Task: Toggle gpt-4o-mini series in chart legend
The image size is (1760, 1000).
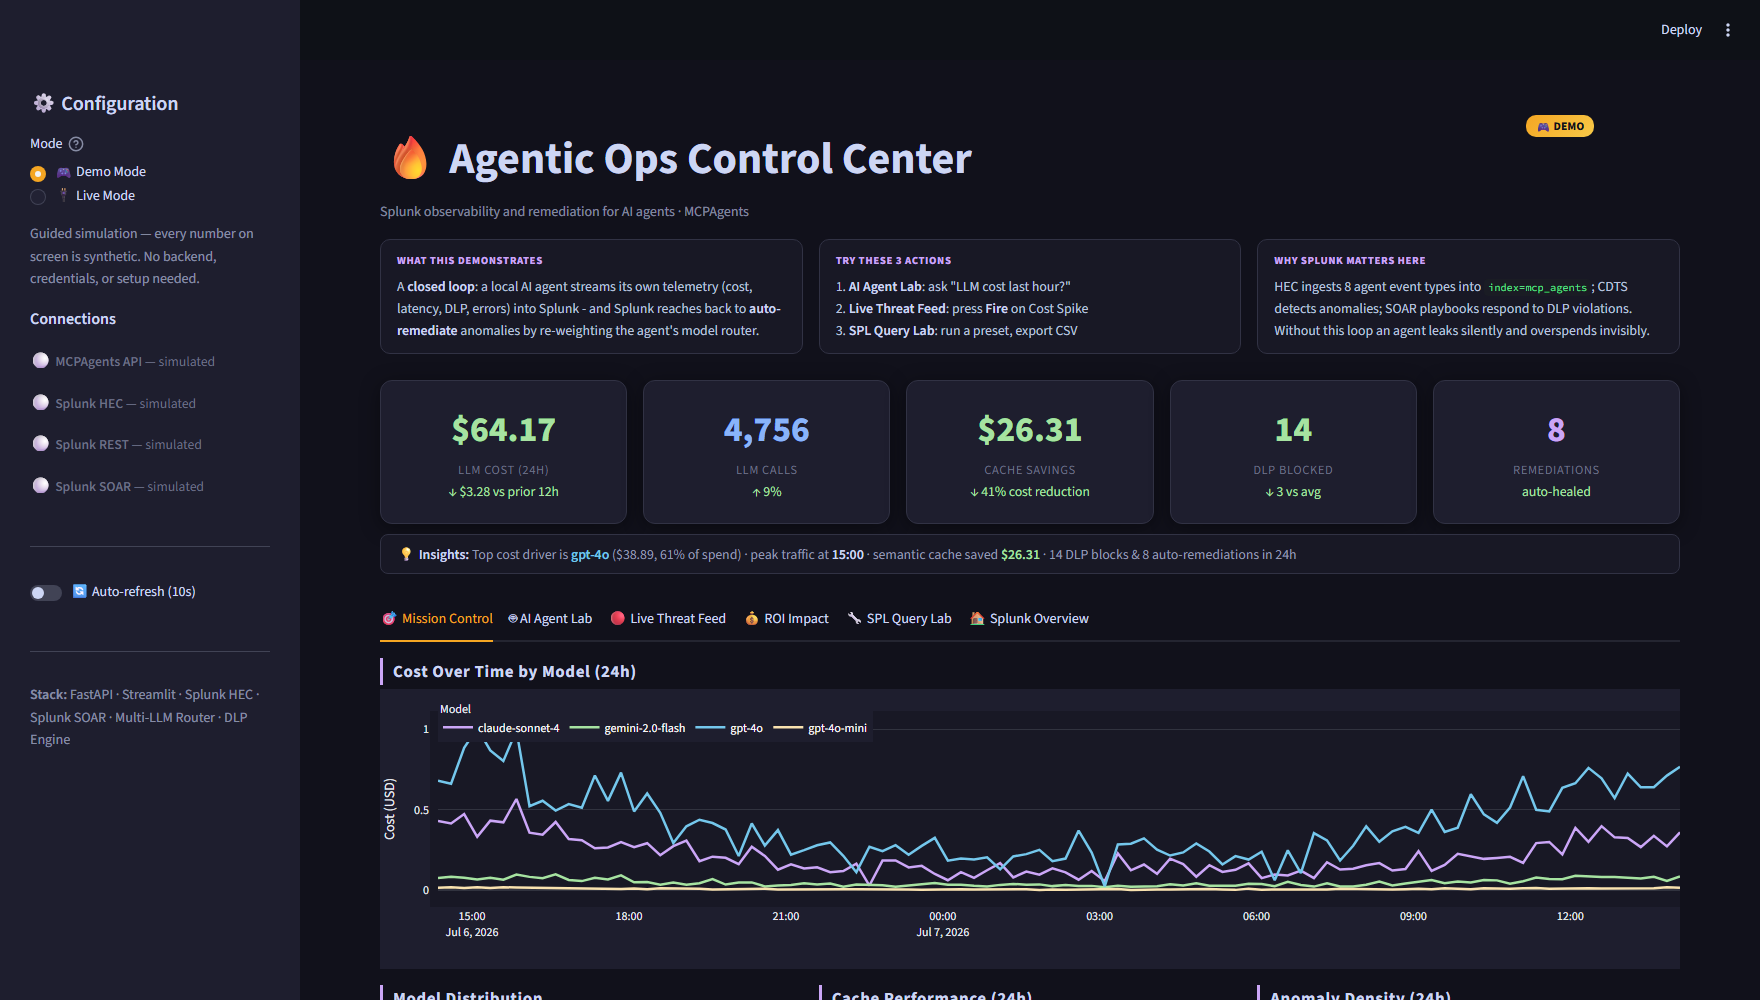Action: [820, 728]
